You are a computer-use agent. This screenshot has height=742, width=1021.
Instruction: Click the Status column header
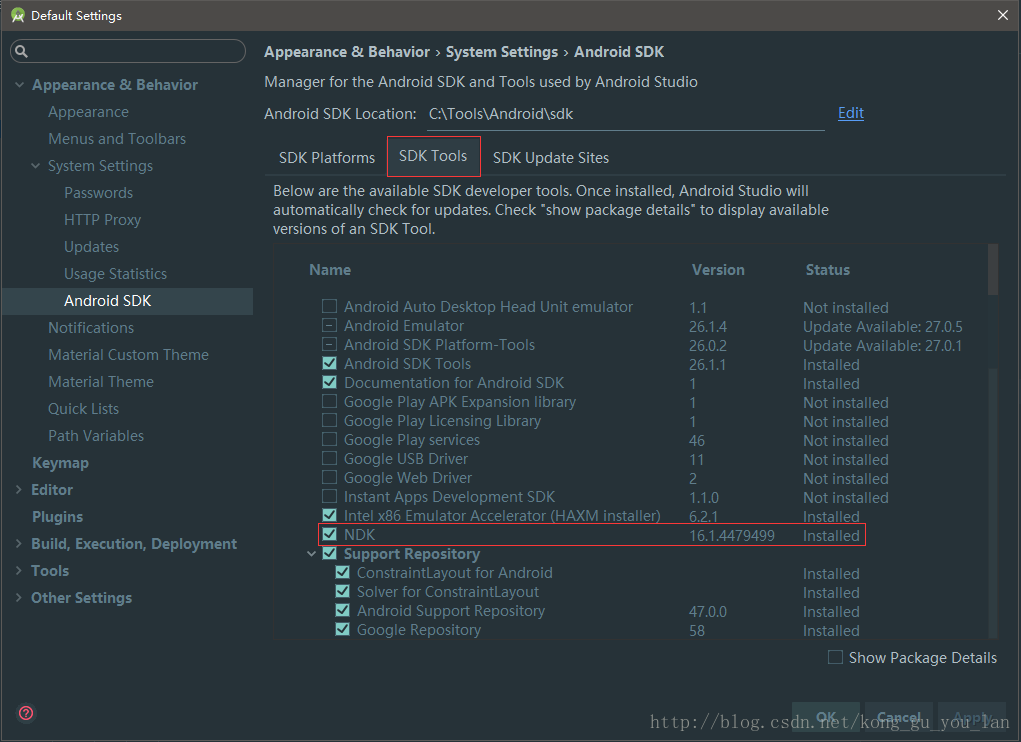click(x=828, y=269)
